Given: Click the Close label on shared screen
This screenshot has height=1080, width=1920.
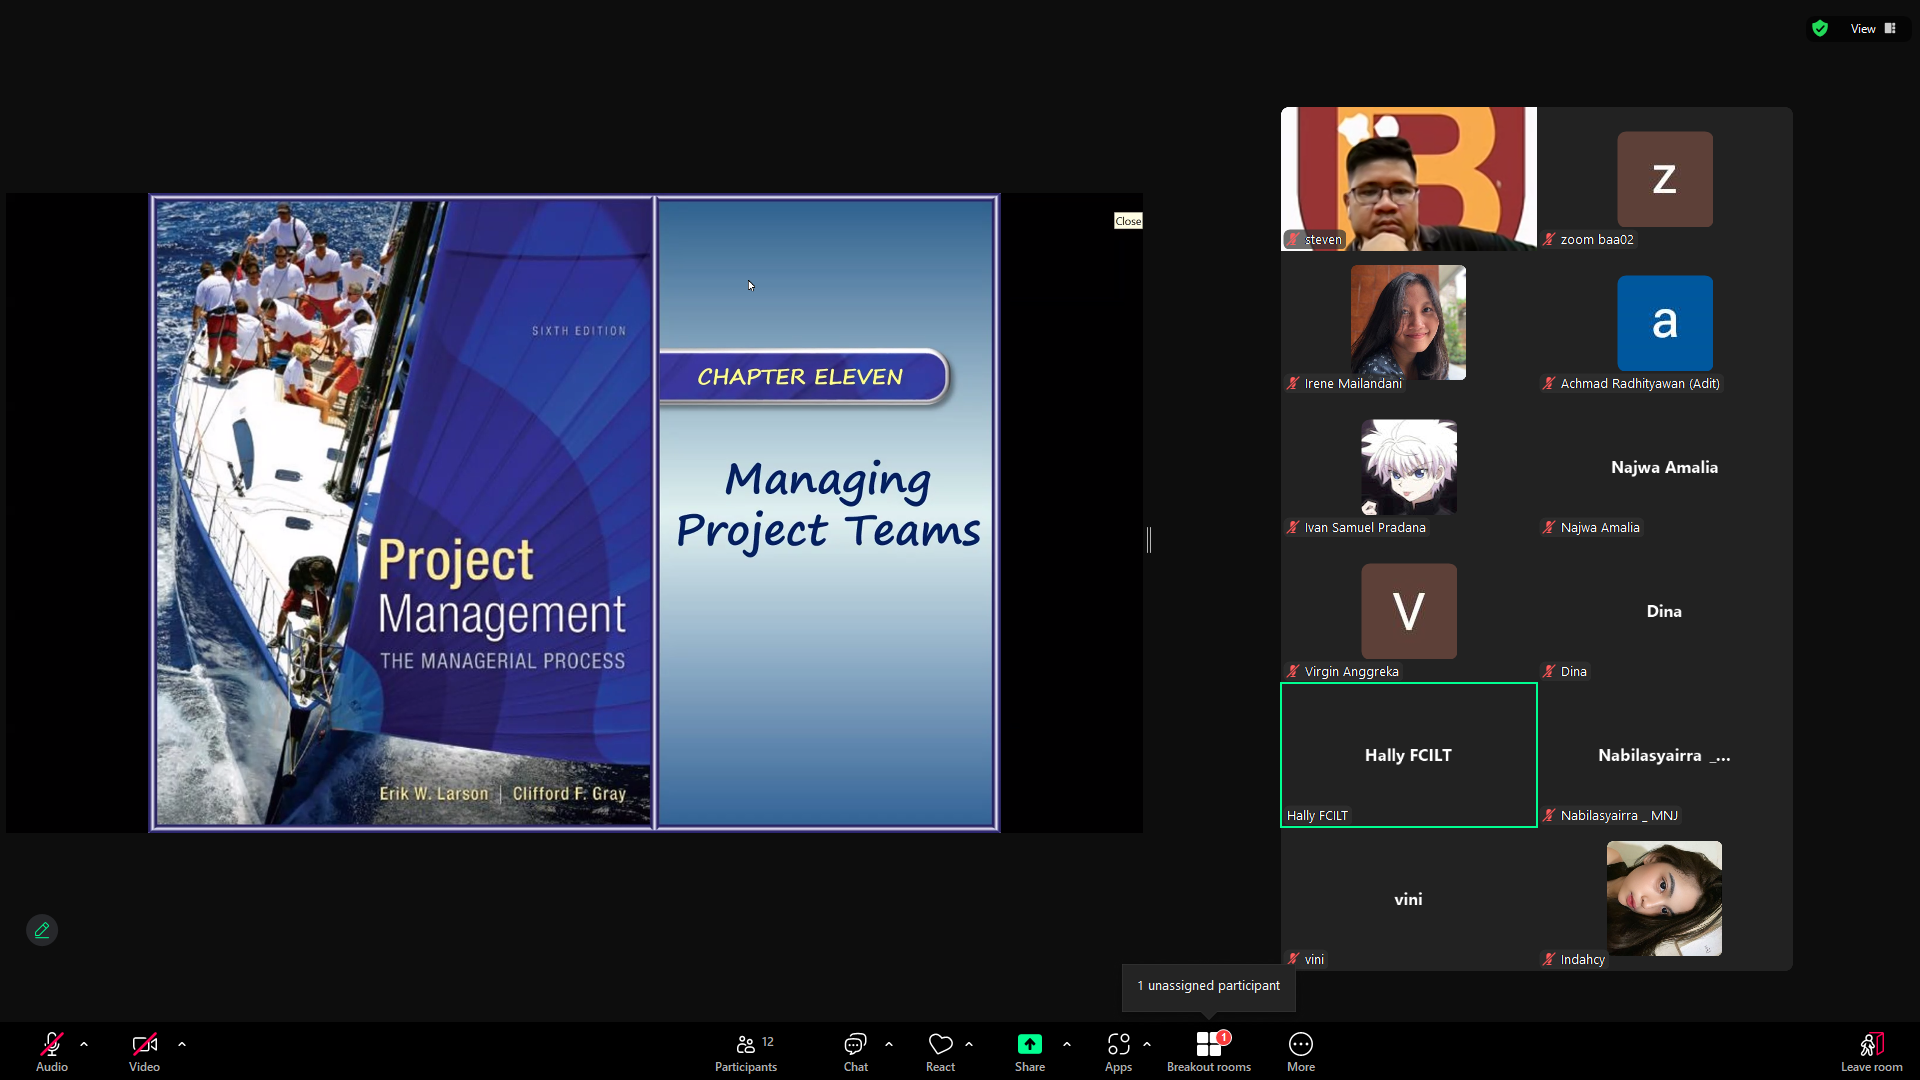Looking at the screenshot, I should pos(1128,221).
